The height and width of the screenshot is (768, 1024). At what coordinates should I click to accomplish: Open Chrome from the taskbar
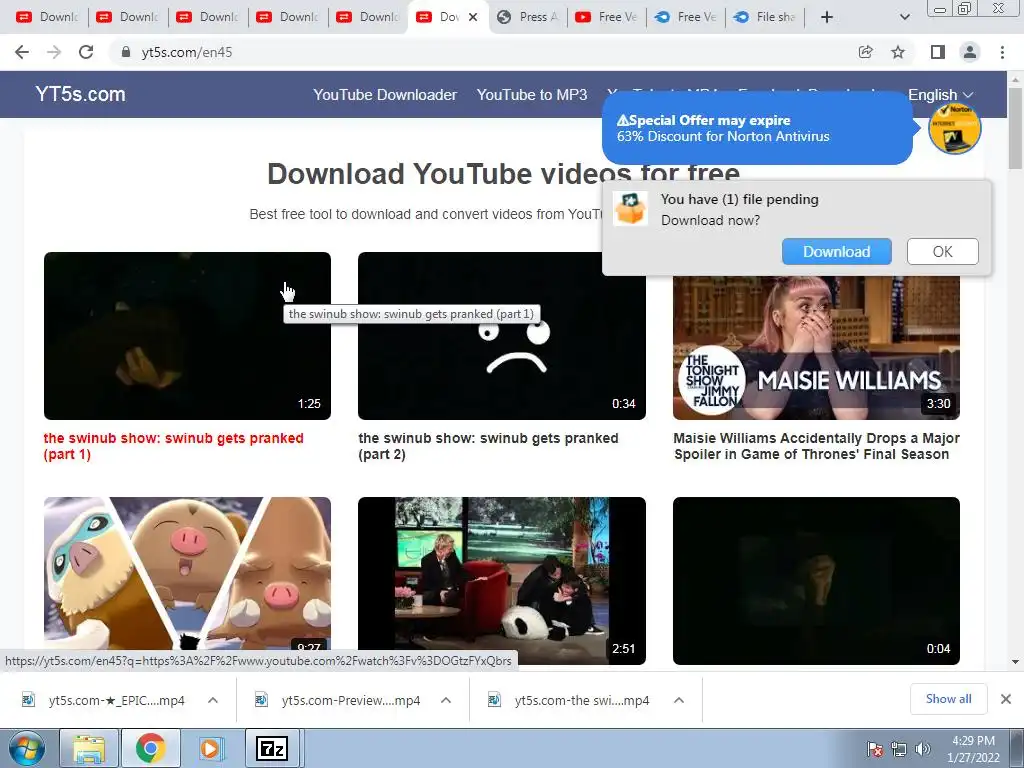[150, 748]
